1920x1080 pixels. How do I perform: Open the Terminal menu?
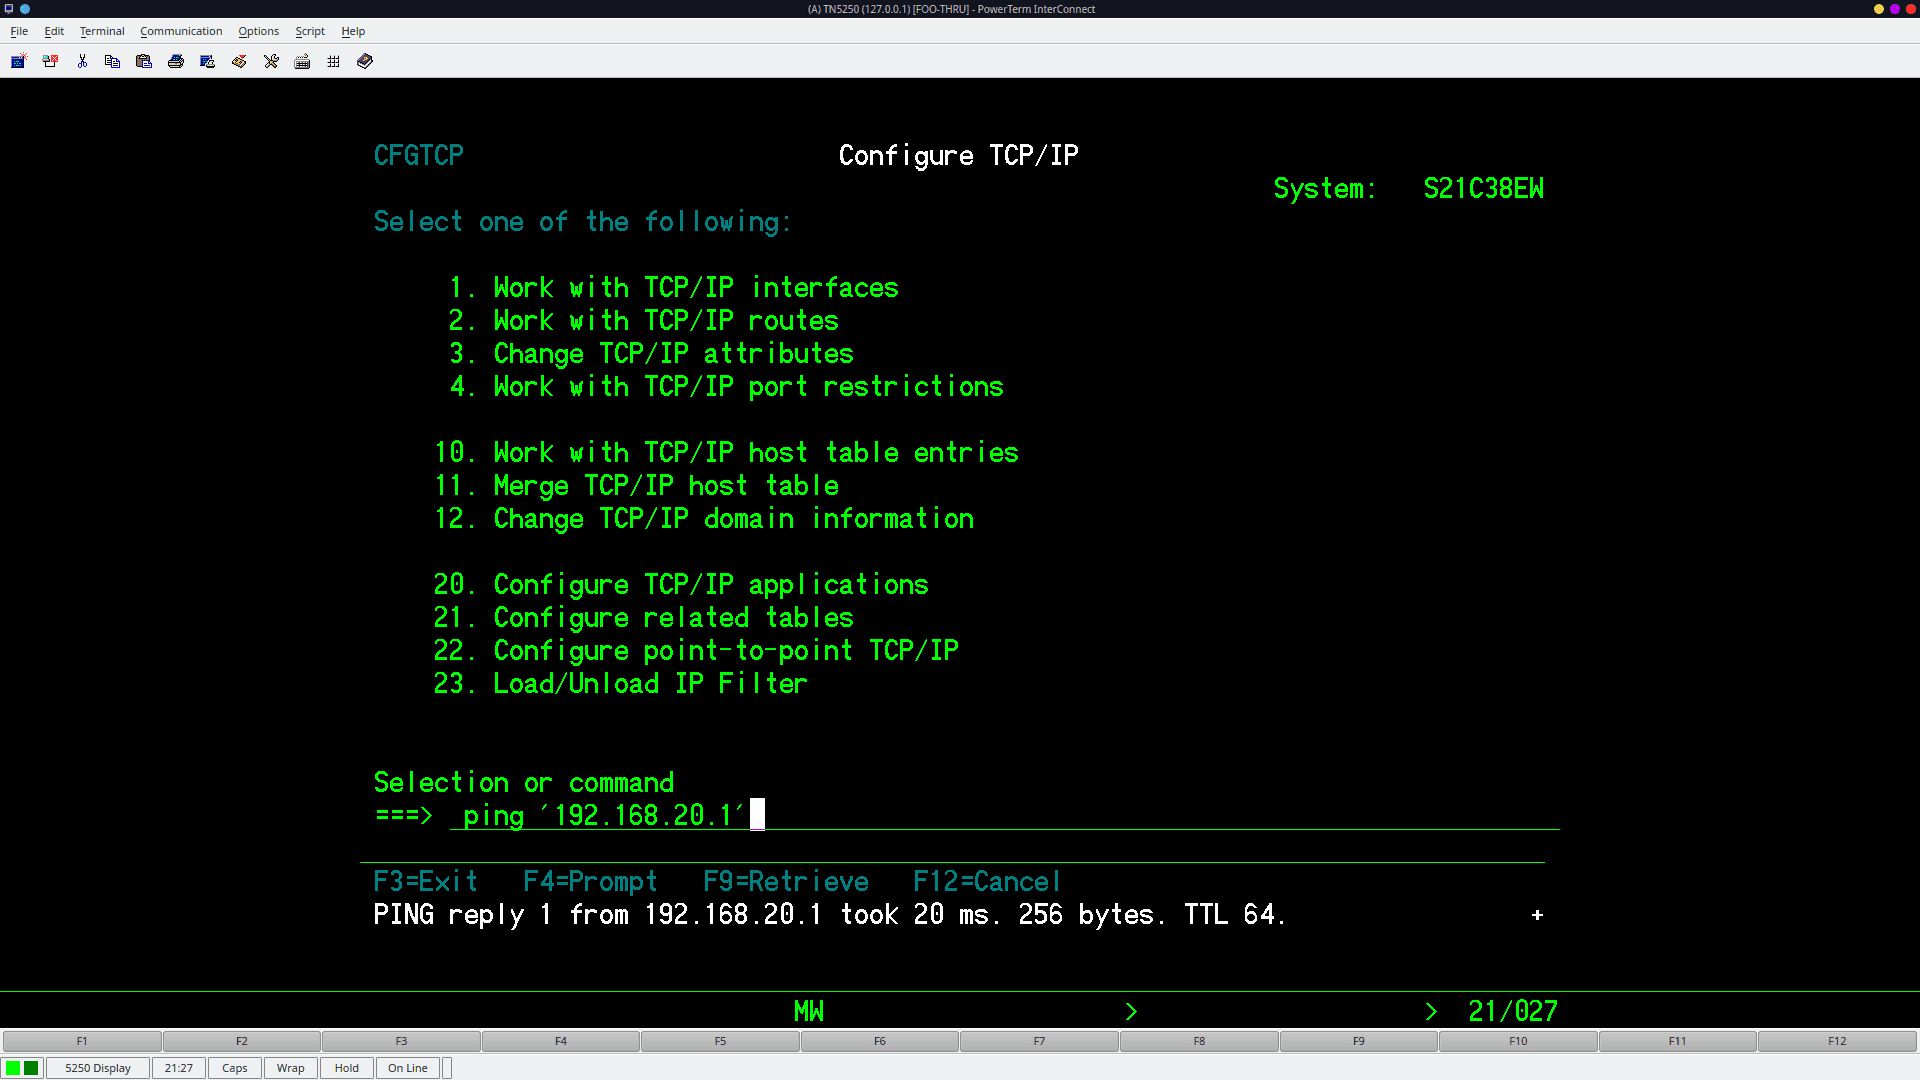click(x=101, y=31)
